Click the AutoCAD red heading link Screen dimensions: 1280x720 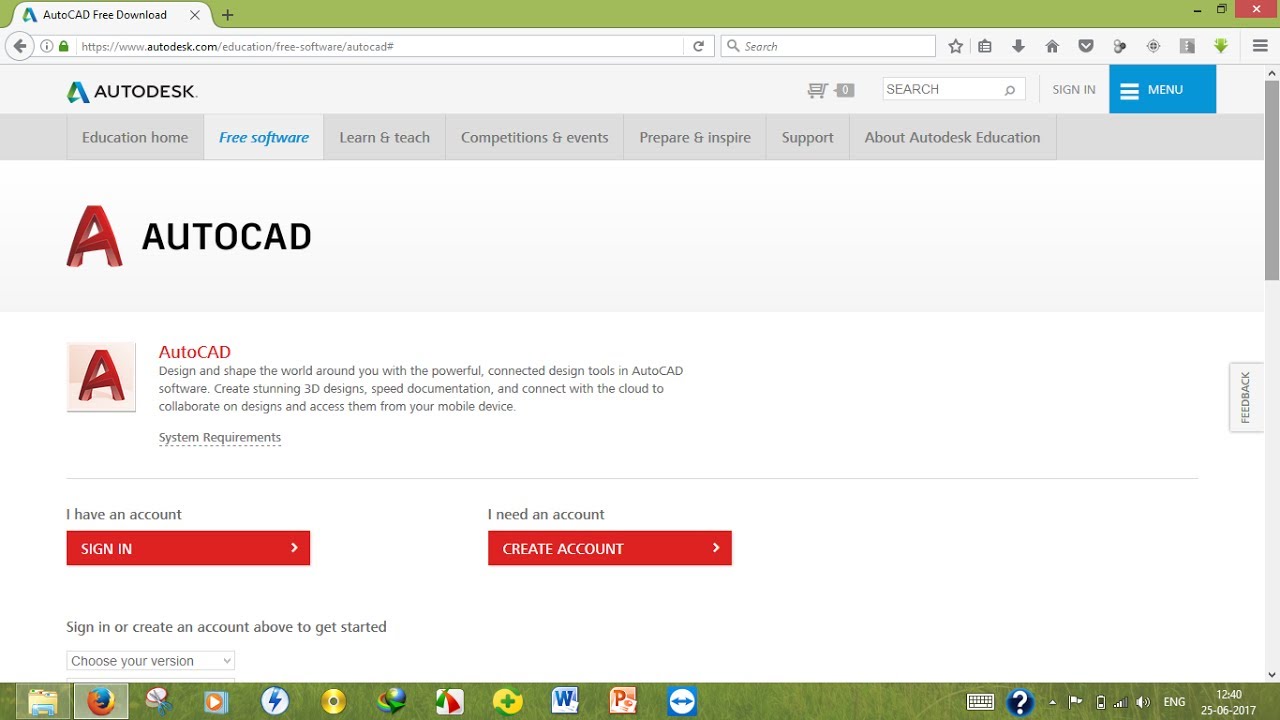pos(195,352)
